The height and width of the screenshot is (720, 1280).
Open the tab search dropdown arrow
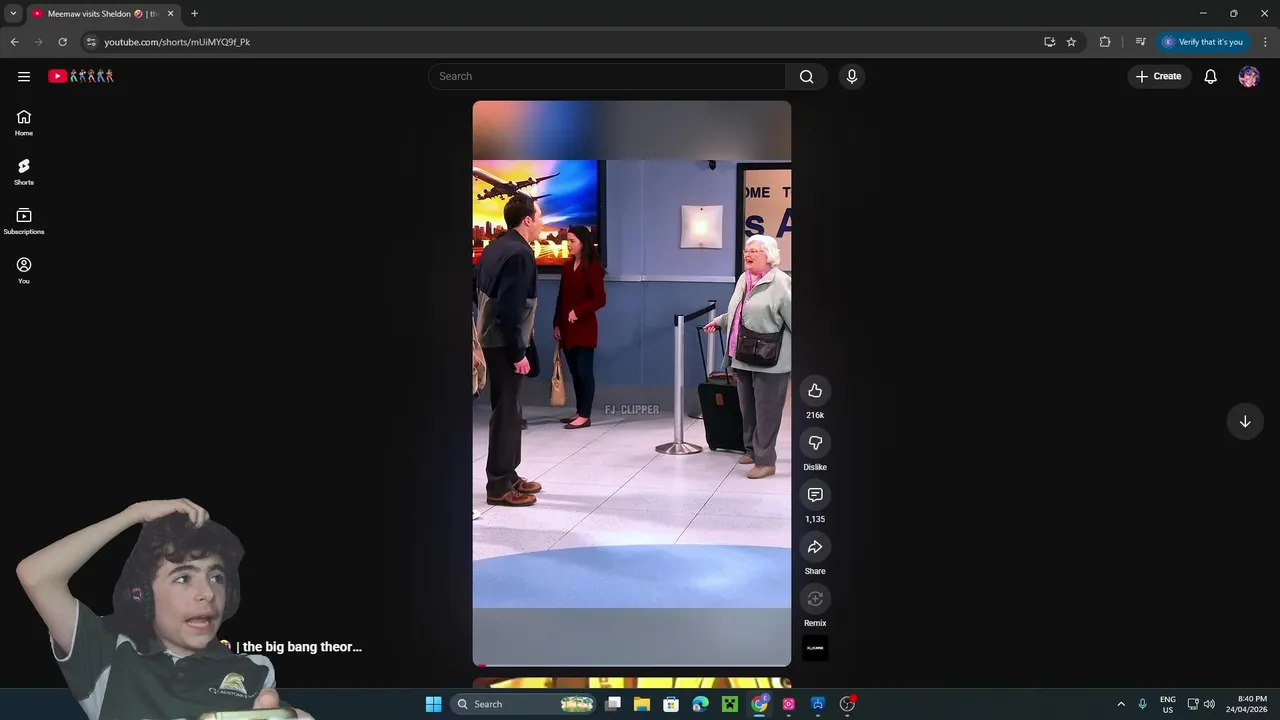point(13,13)
